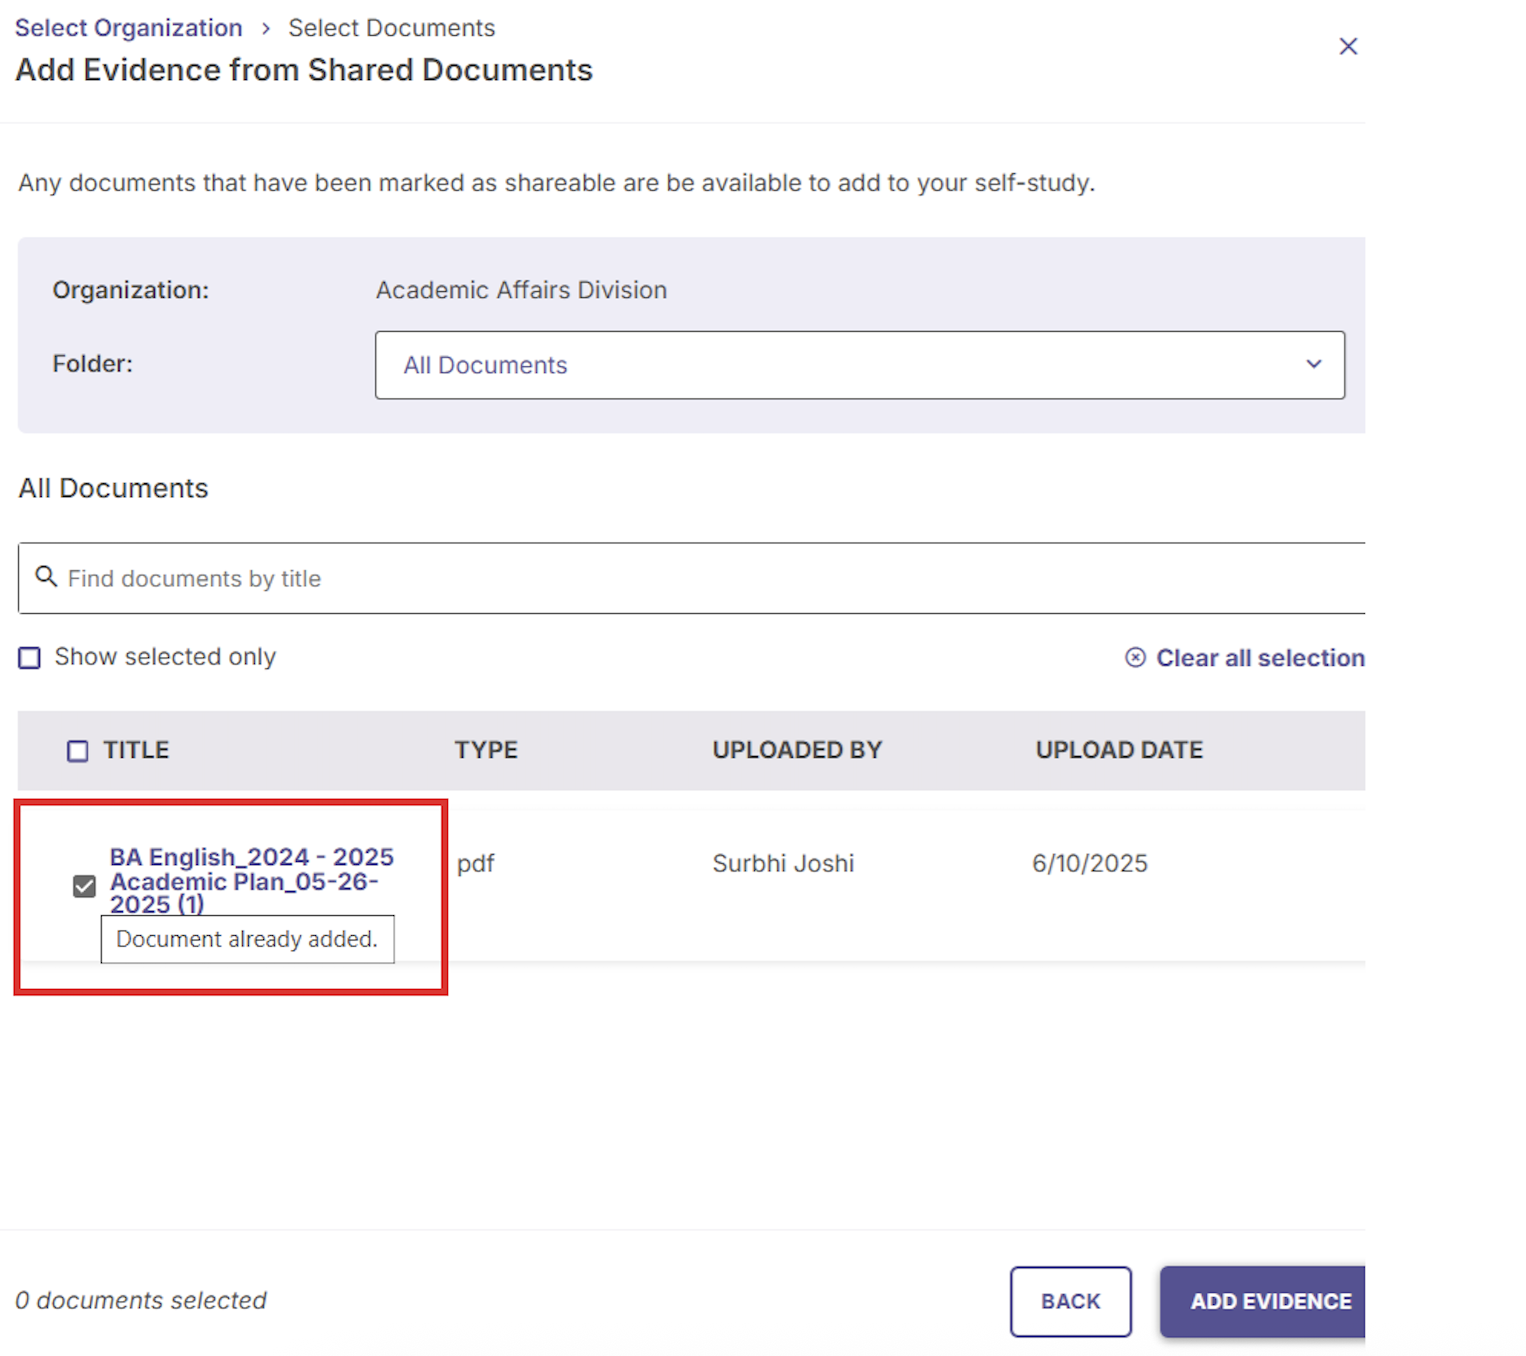This screenshot has height=1356, width=1526.
Task: Select the Surbhi Joshi uploader cell
Action: click(783, 863)
